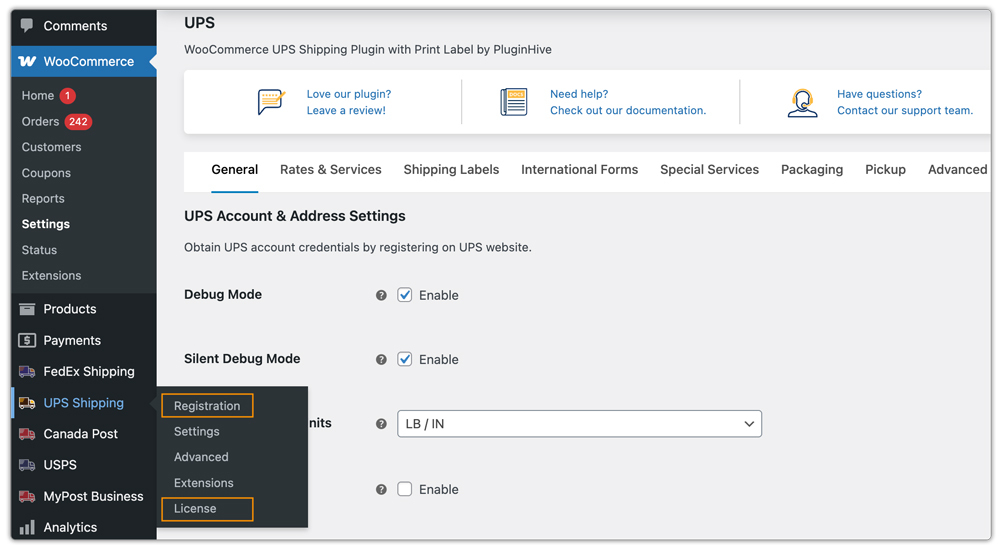1000x547 pixels.
Task: Open the UPS Shipping menu
Action: [84, 403]
